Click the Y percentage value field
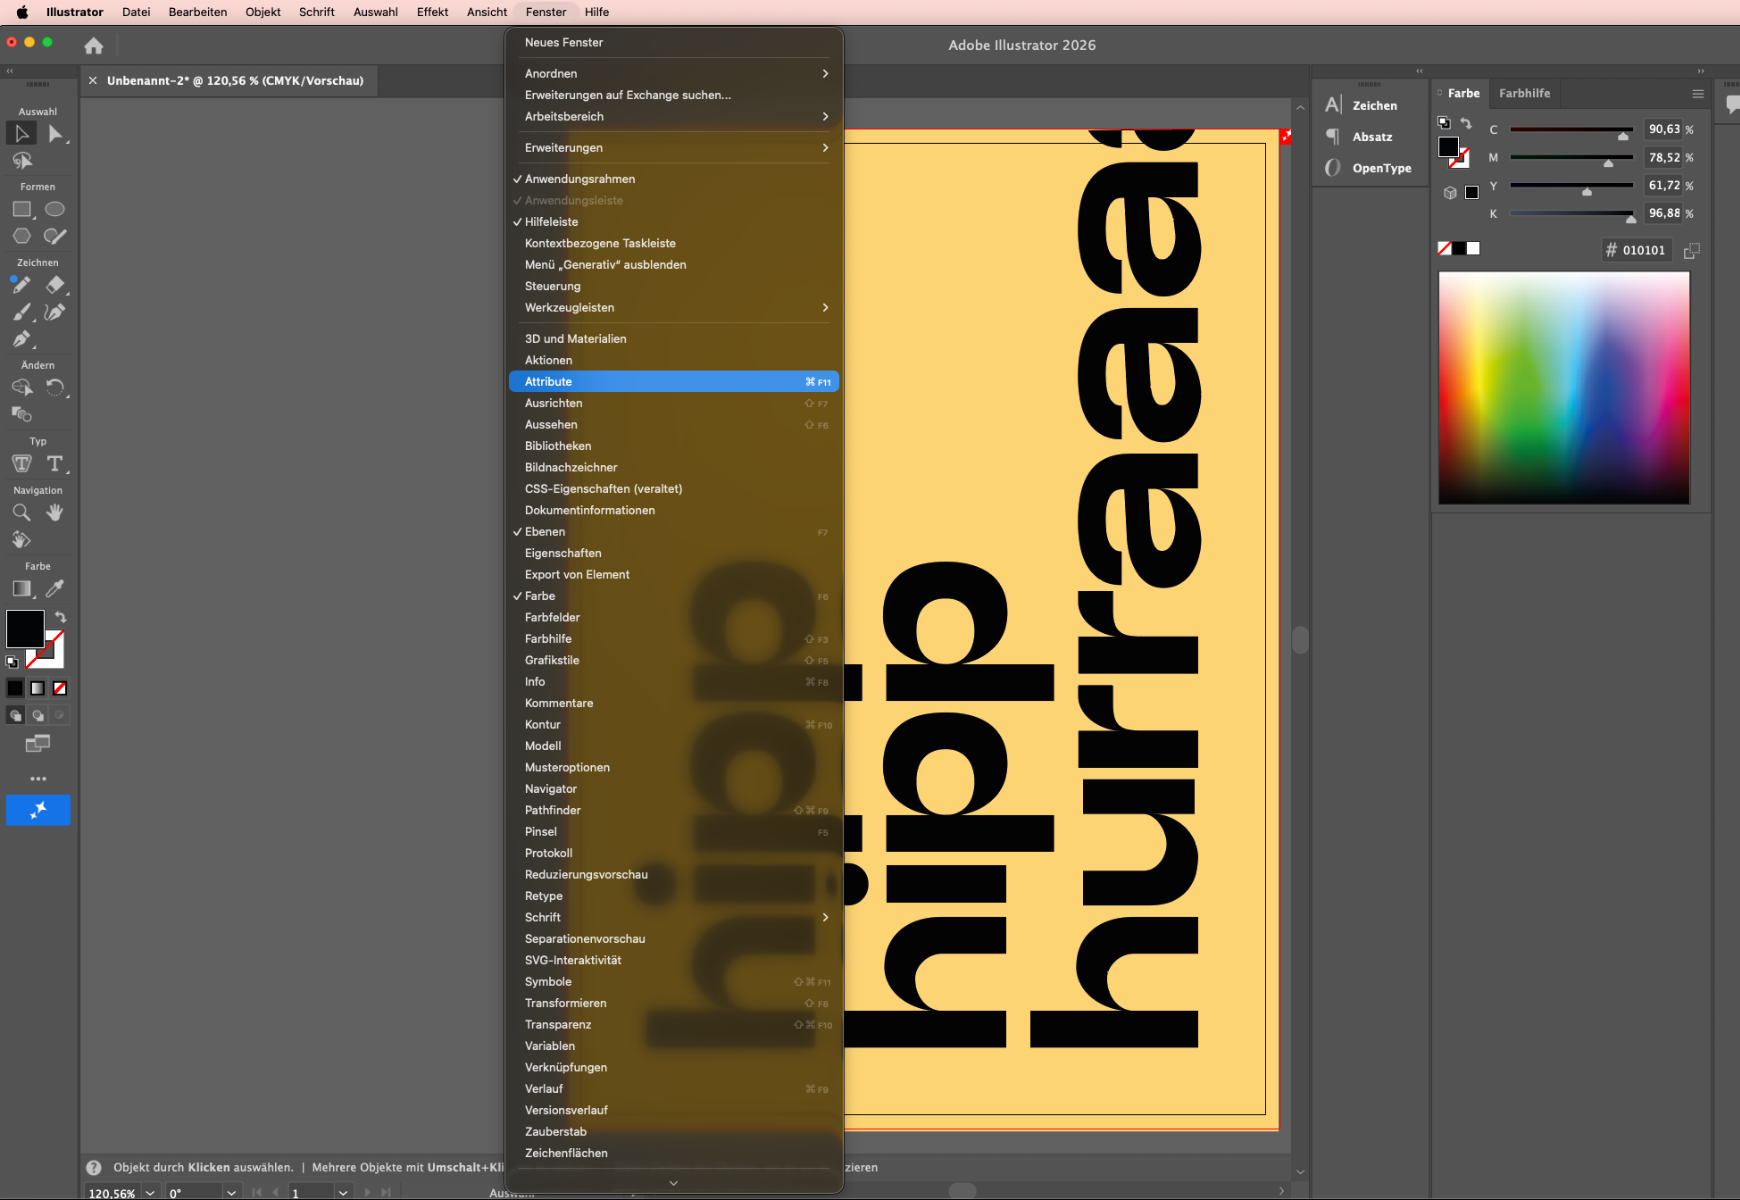Image resolution: width=1740 pixels, height=1200 pixels. (1665, 186)
